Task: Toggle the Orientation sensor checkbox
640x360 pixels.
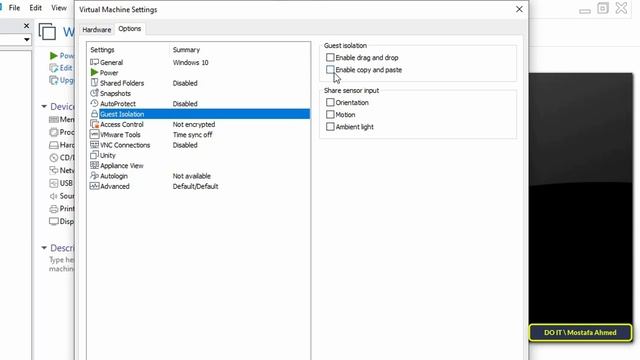Action: click(x=330, y=102)
